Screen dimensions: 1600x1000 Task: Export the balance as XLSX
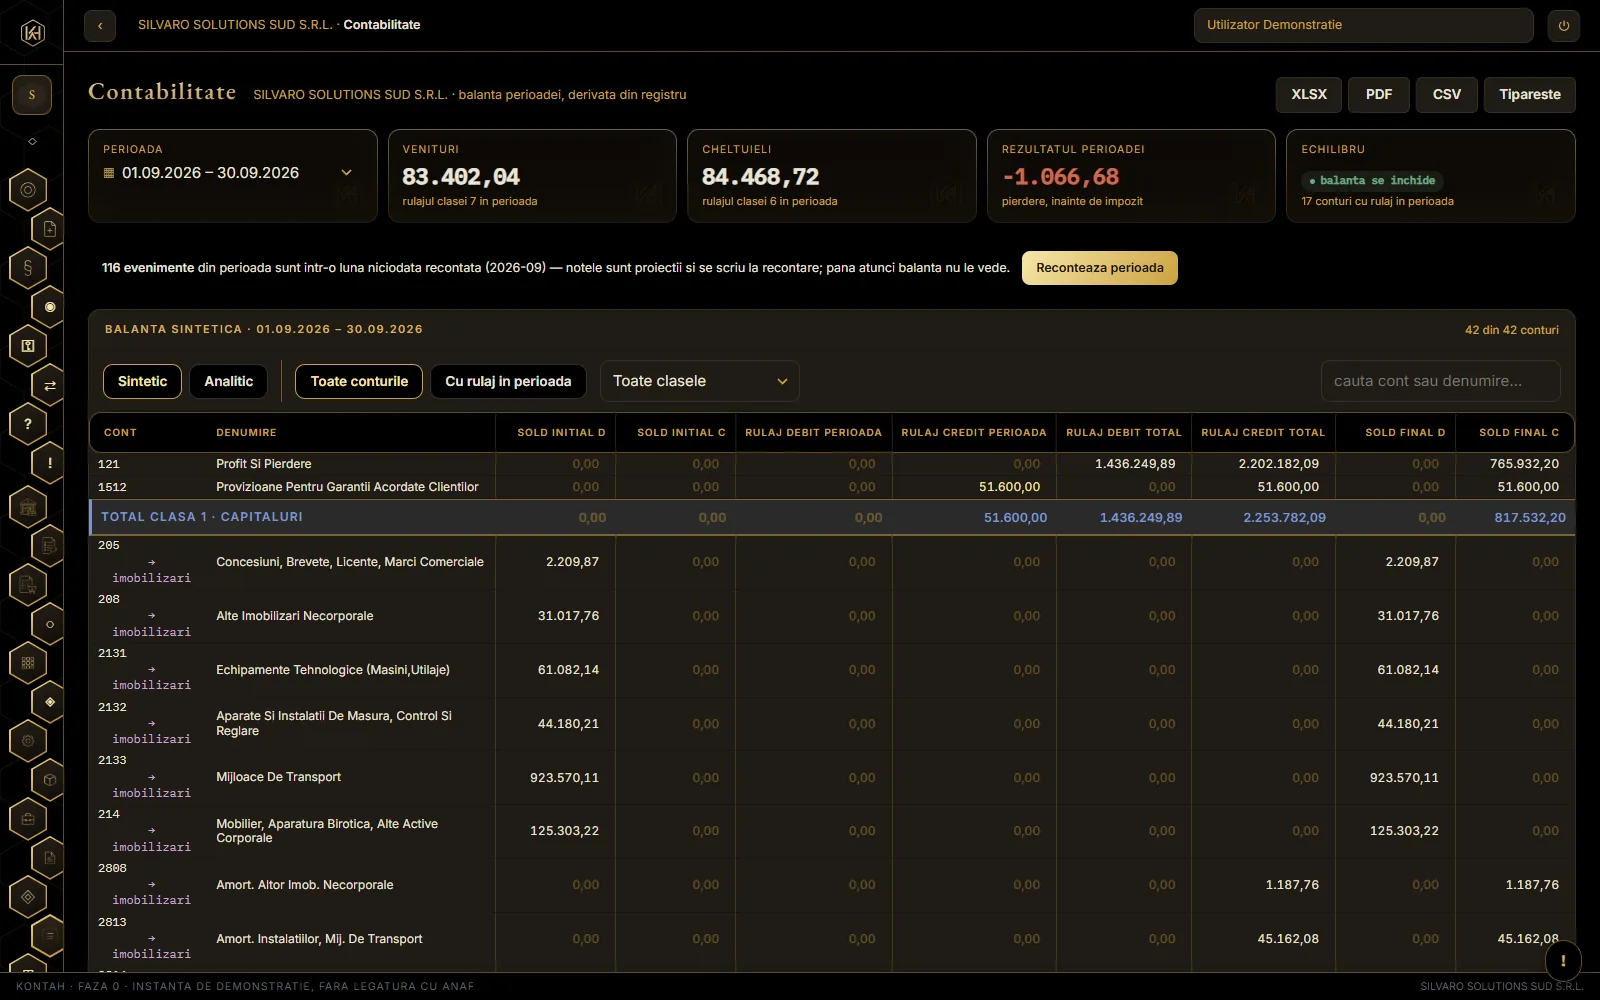click(x=1309, y=94)
